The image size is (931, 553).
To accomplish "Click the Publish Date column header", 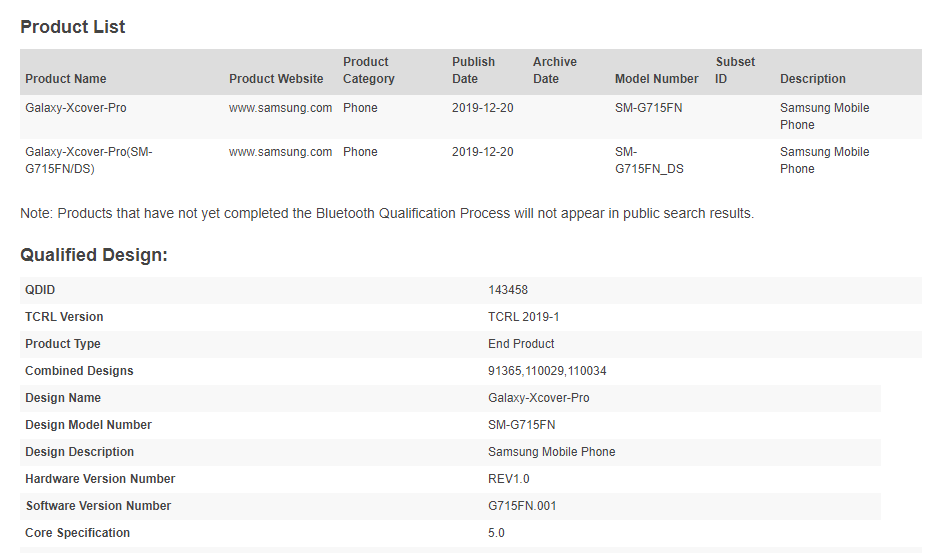I will [x=473, y=70].
